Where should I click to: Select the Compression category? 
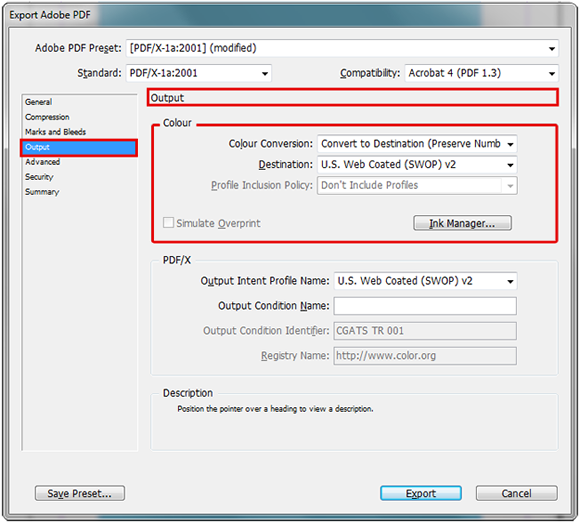tap(47, 117)
